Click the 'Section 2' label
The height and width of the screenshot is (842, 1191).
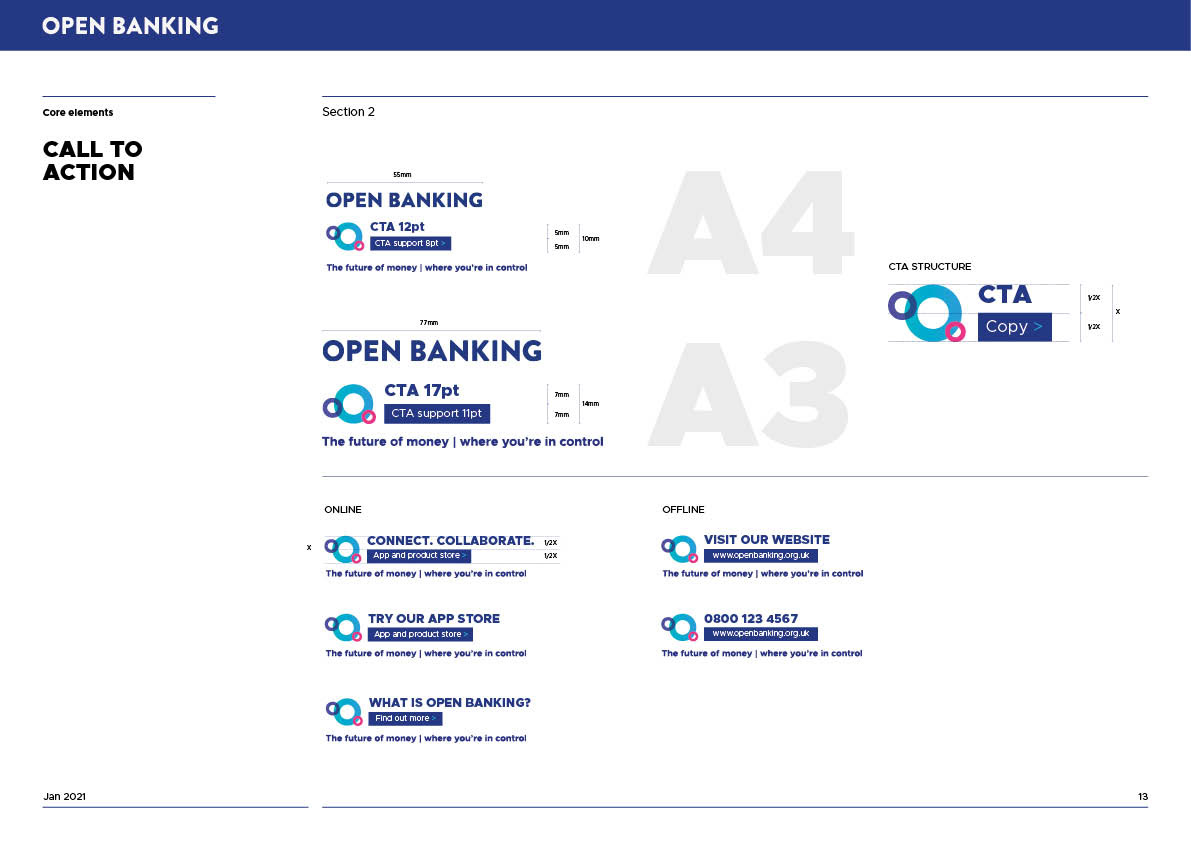[x=348, y=112]
